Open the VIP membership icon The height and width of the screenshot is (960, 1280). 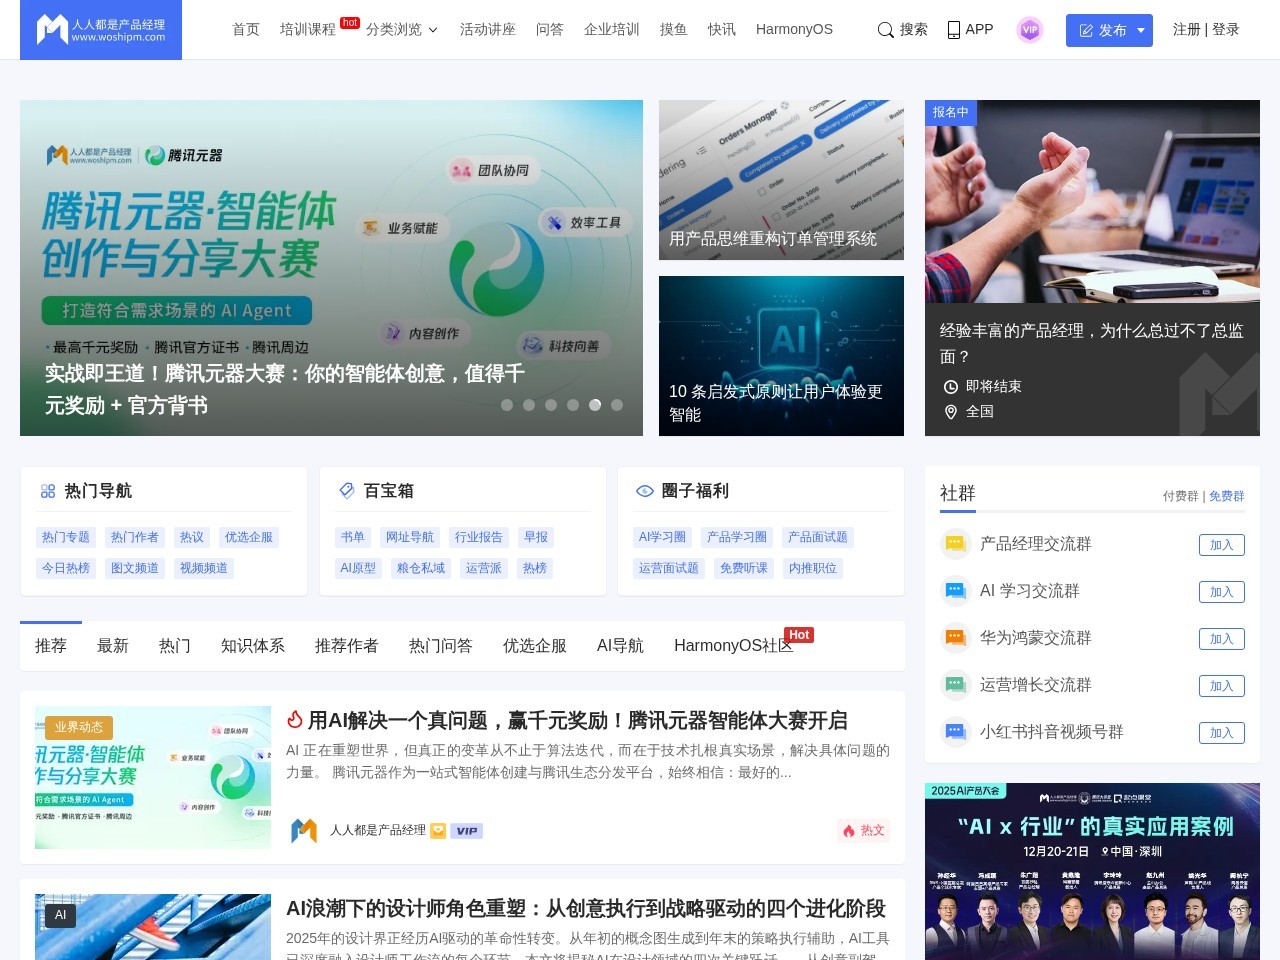(x=1029, y=30)
